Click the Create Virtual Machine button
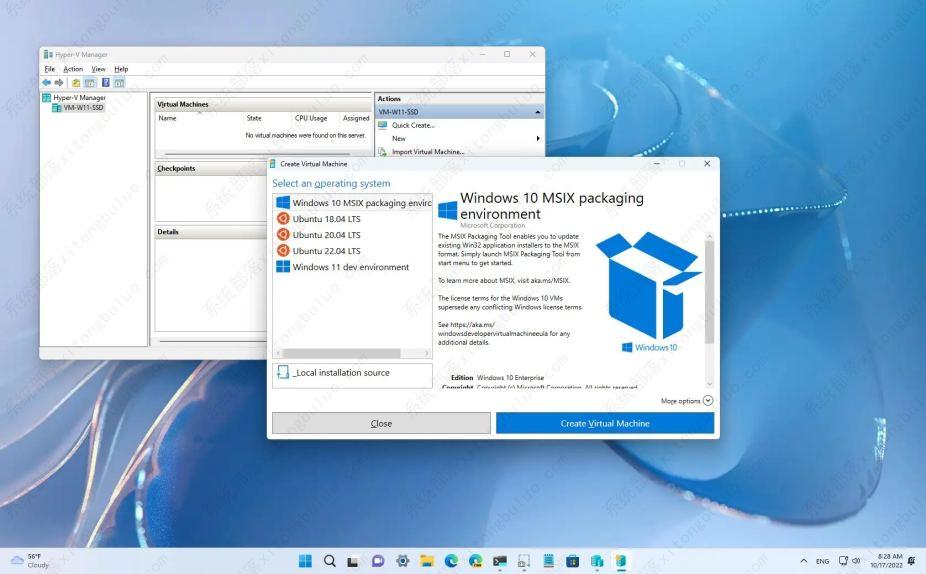Image resolution: width=926 pixels, height=574 pixels. pyautogui.click(x=605, y=423)
